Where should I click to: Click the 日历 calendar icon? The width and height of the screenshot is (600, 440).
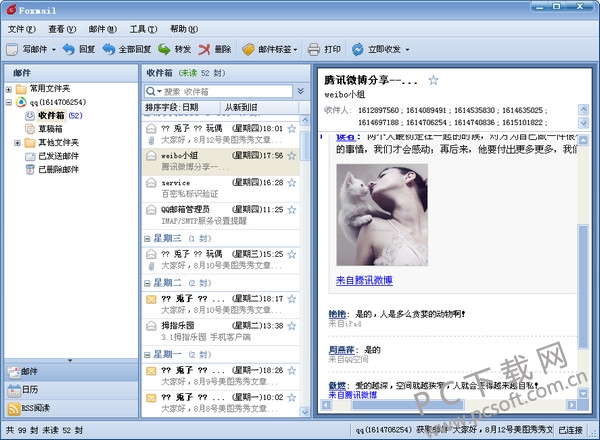(14, 390)
